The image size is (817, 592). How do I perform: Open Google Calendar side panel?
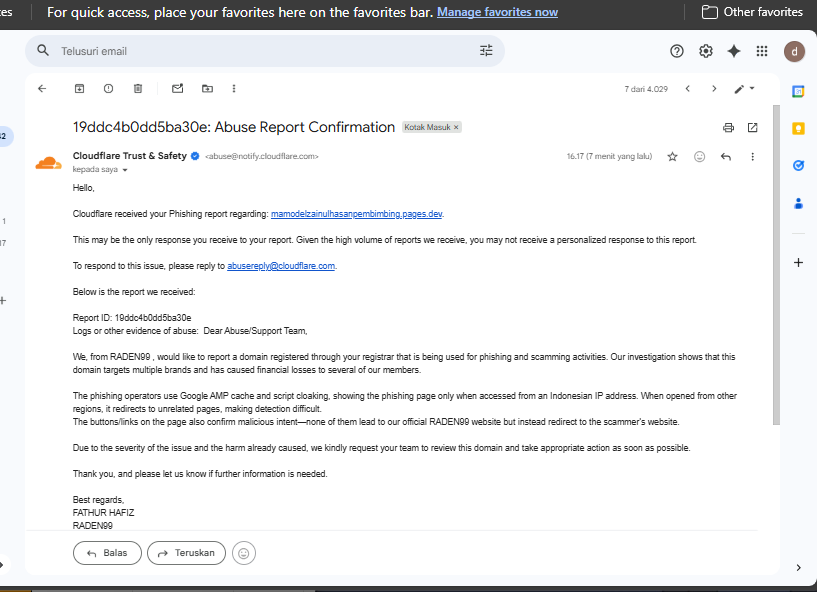pos(798,92)
